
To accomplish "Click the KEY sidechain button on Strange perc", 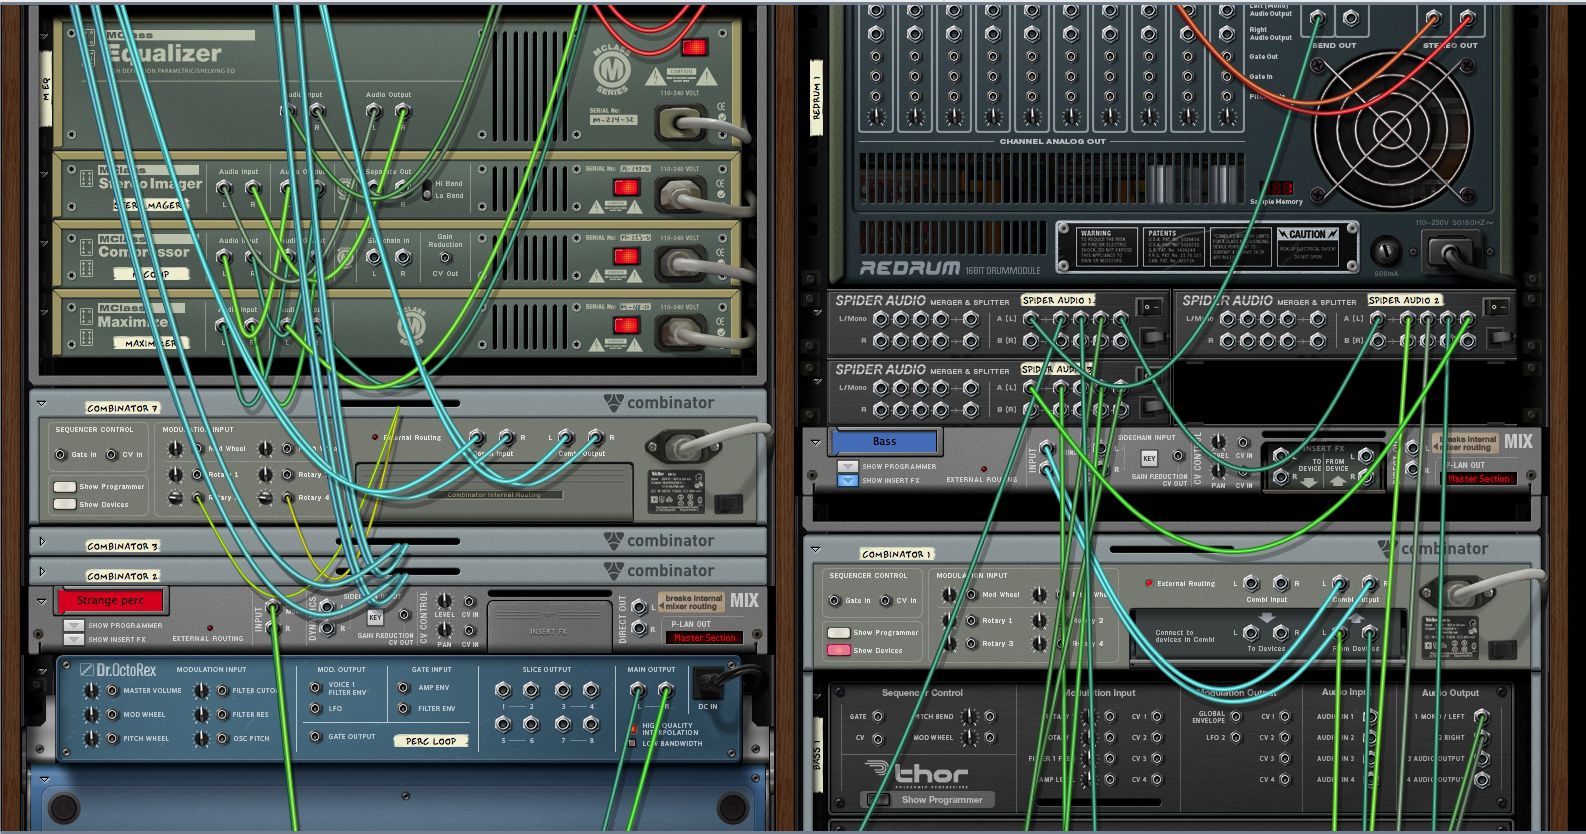I will coord(376,618).
